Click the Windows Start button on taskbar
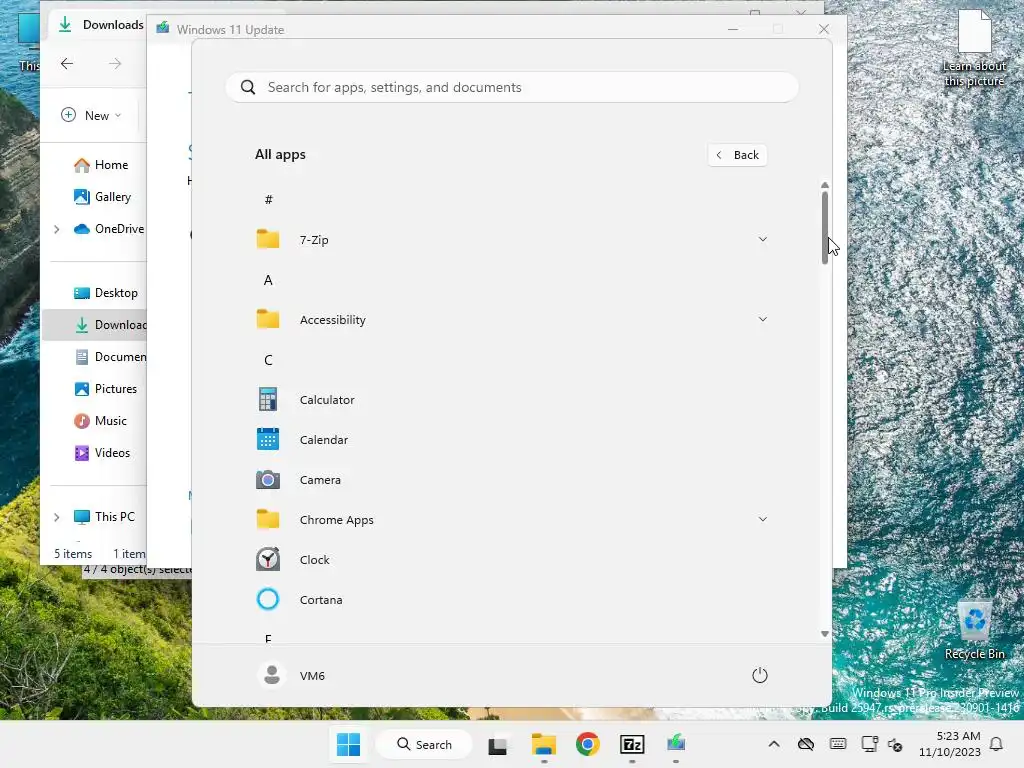 (x=348, y=744)
